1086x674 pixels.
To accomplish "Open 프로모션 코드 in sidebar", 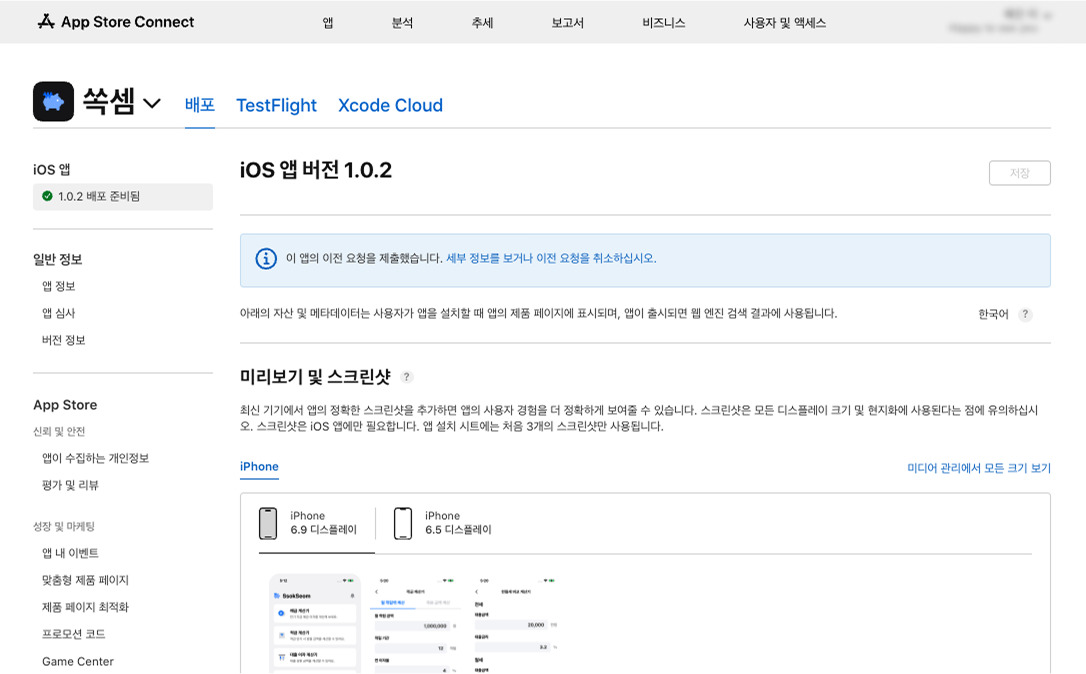I will 74,634.
